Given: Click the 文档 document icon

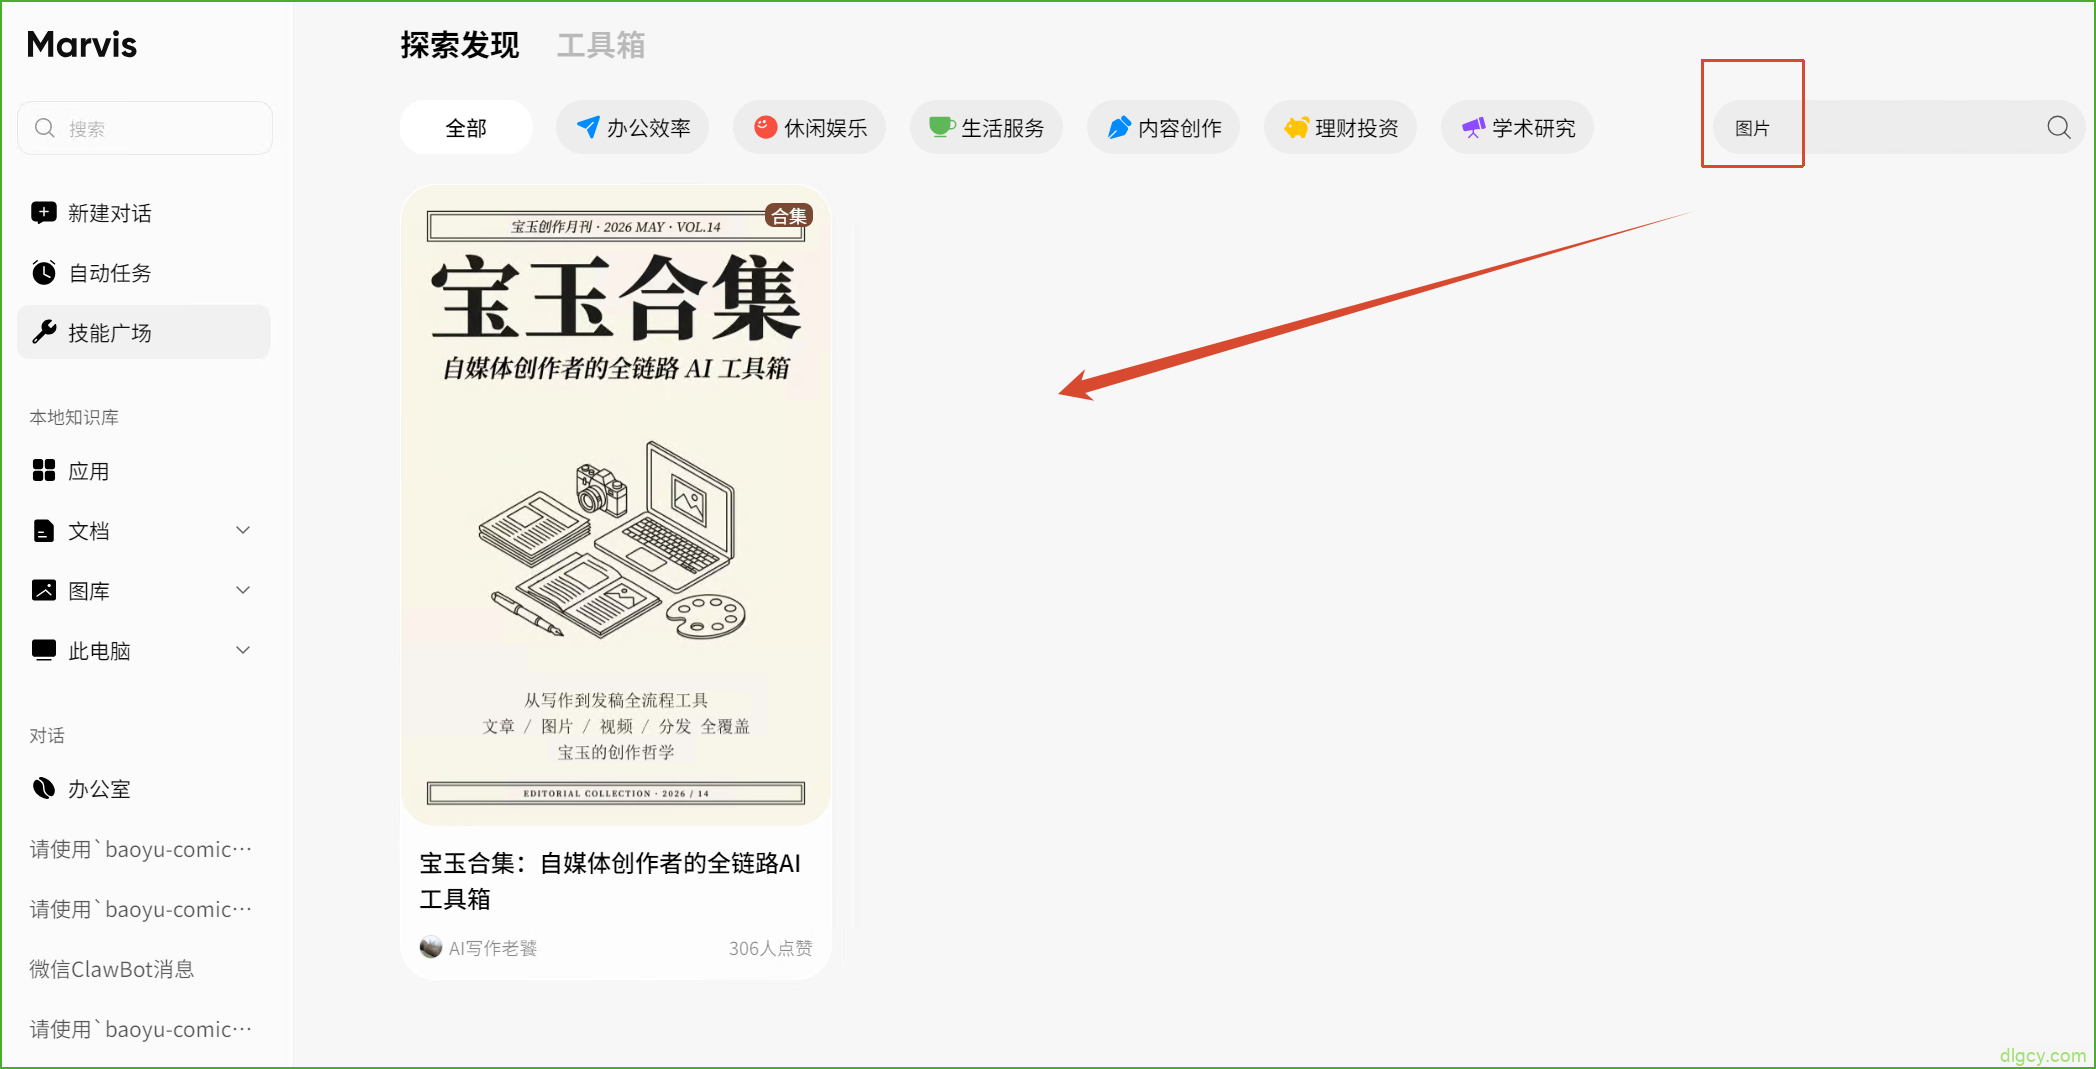Looking at the screenshot, I should pos(44,531).
